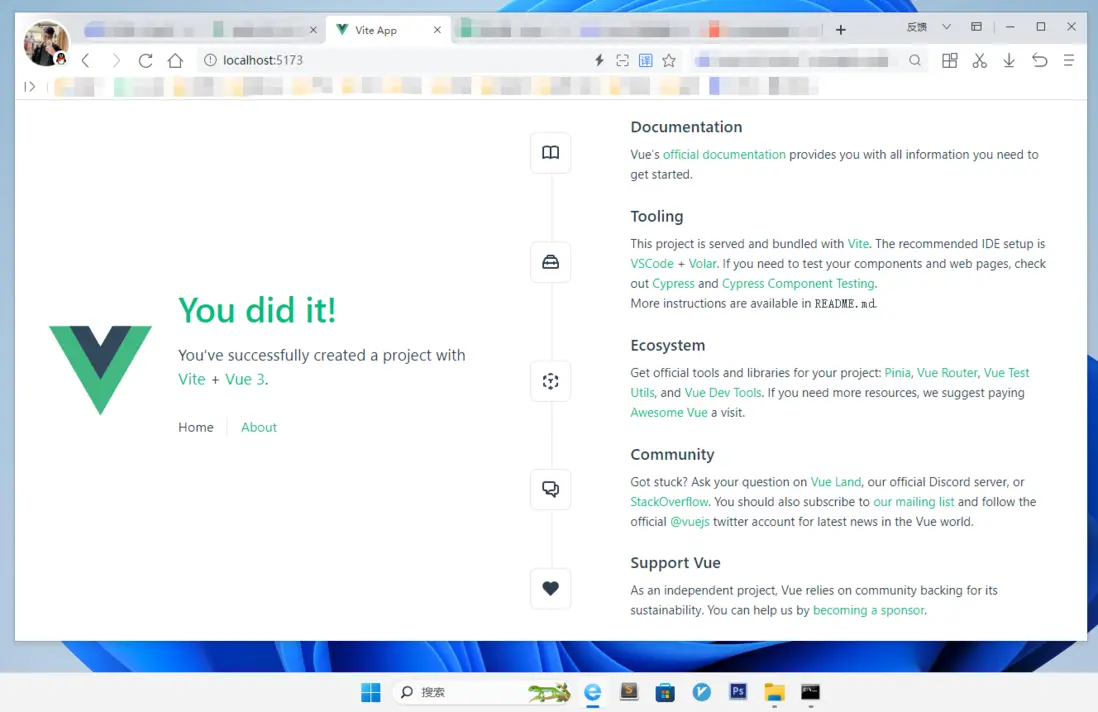
Task: Click the Home navigation link
Action: (x=195, y=427)
